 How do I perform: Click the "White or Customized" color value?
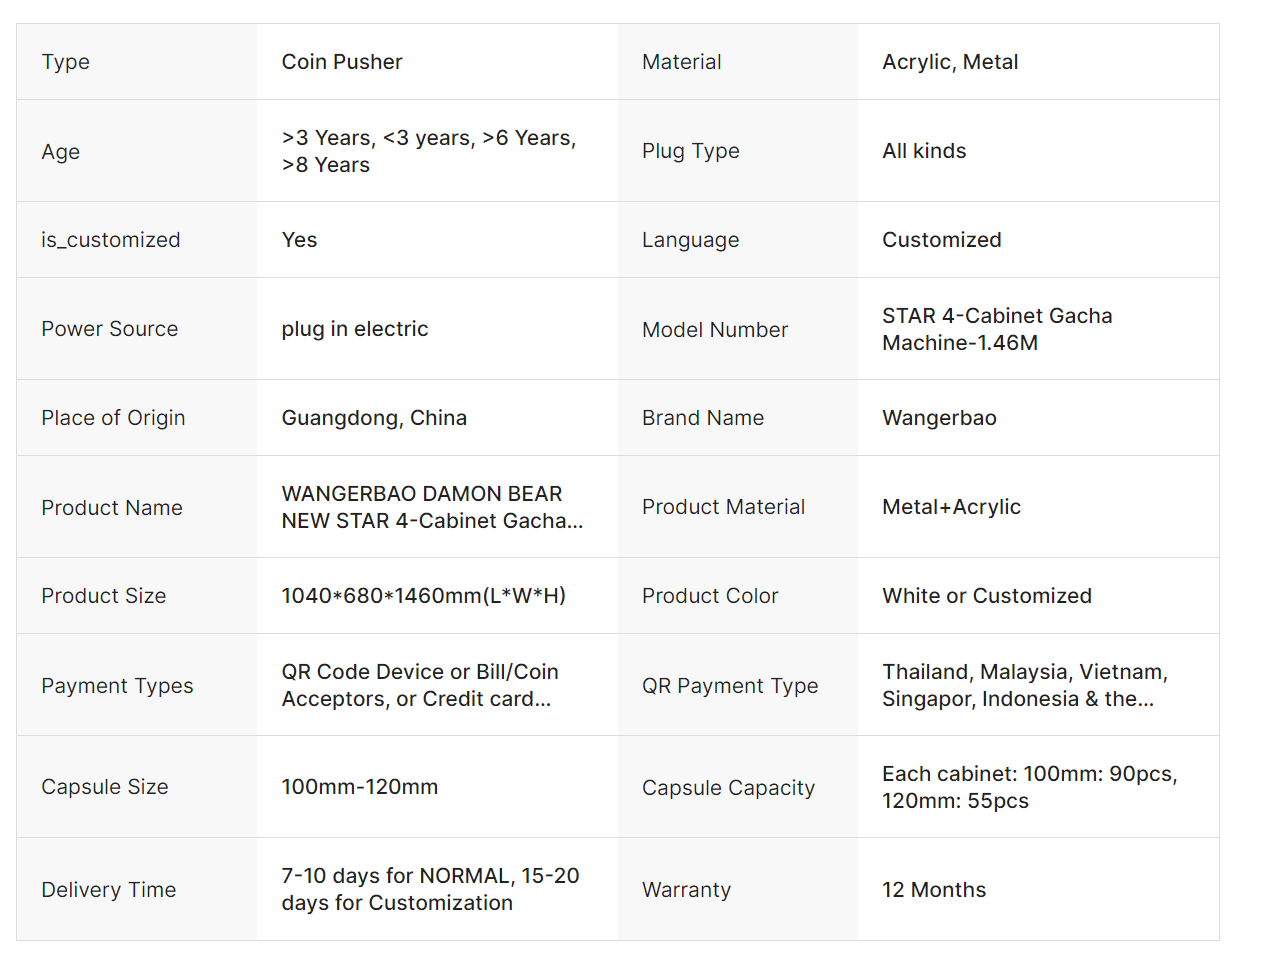[x=986, y=596]
